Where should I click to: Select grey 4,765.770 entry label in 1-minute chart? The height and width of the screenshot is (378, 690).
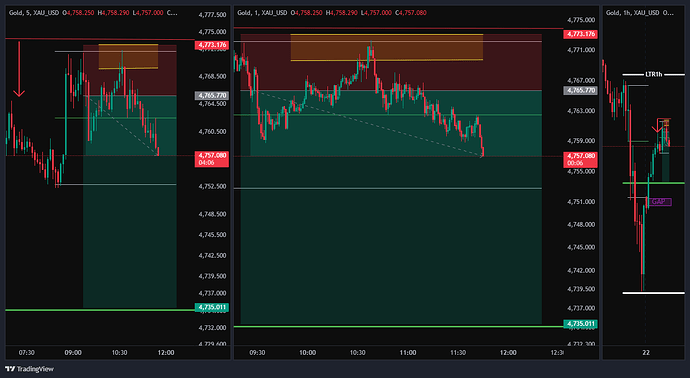point(580,90)
